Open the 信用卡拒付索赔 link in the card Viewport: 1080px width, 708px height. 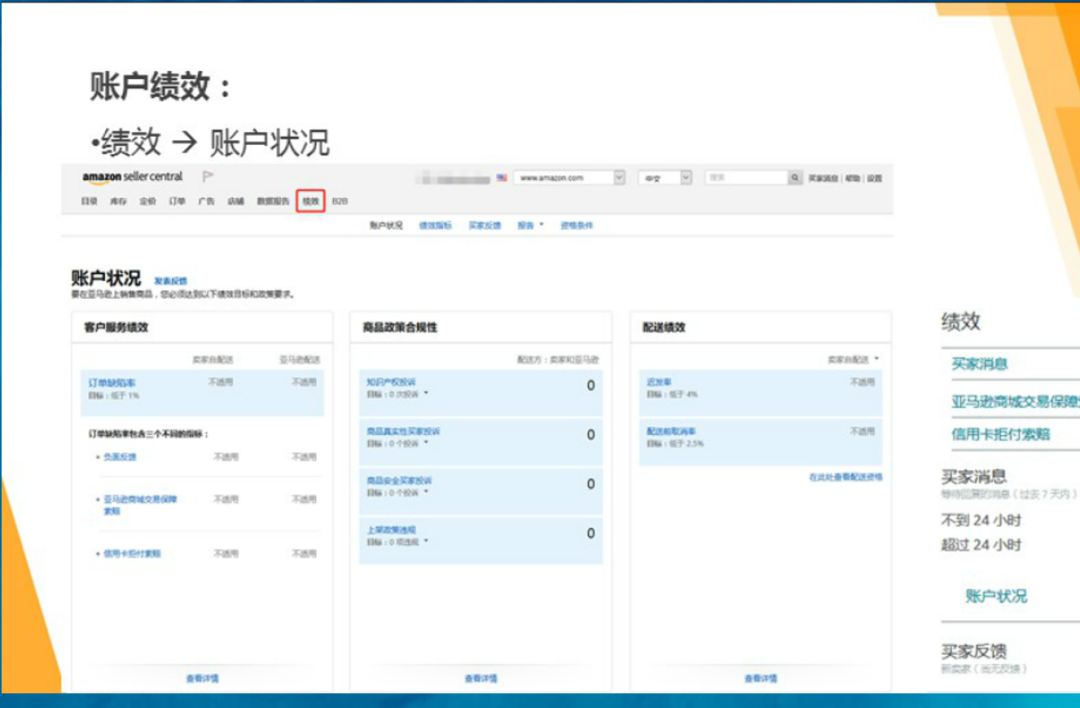[132, 554]
